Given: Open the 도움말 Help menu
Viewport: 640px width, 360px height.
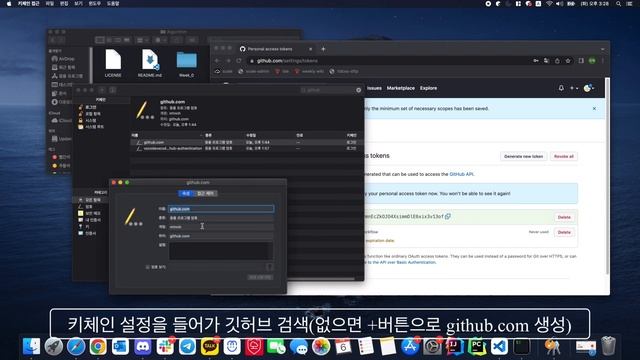Looking at the screenshot, I should [x=113, y=4].
